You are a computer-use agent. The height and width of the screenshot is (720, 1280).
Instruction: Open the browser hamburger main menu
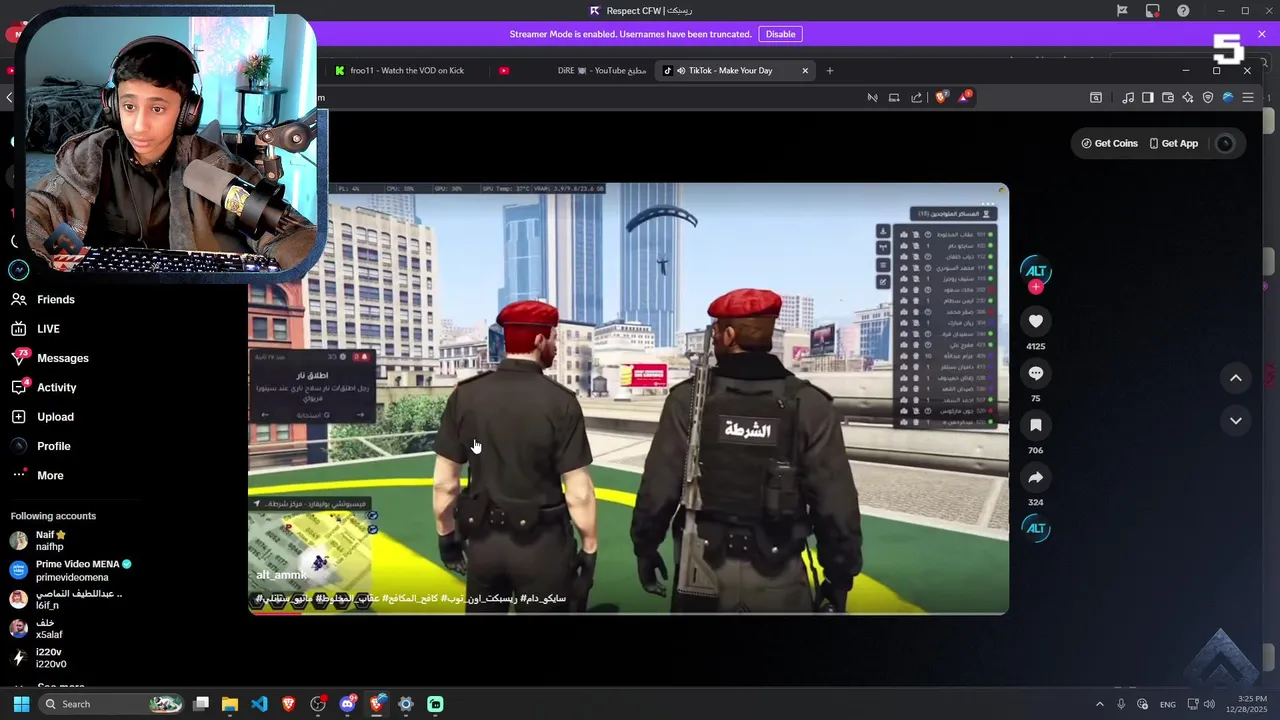1248,97
